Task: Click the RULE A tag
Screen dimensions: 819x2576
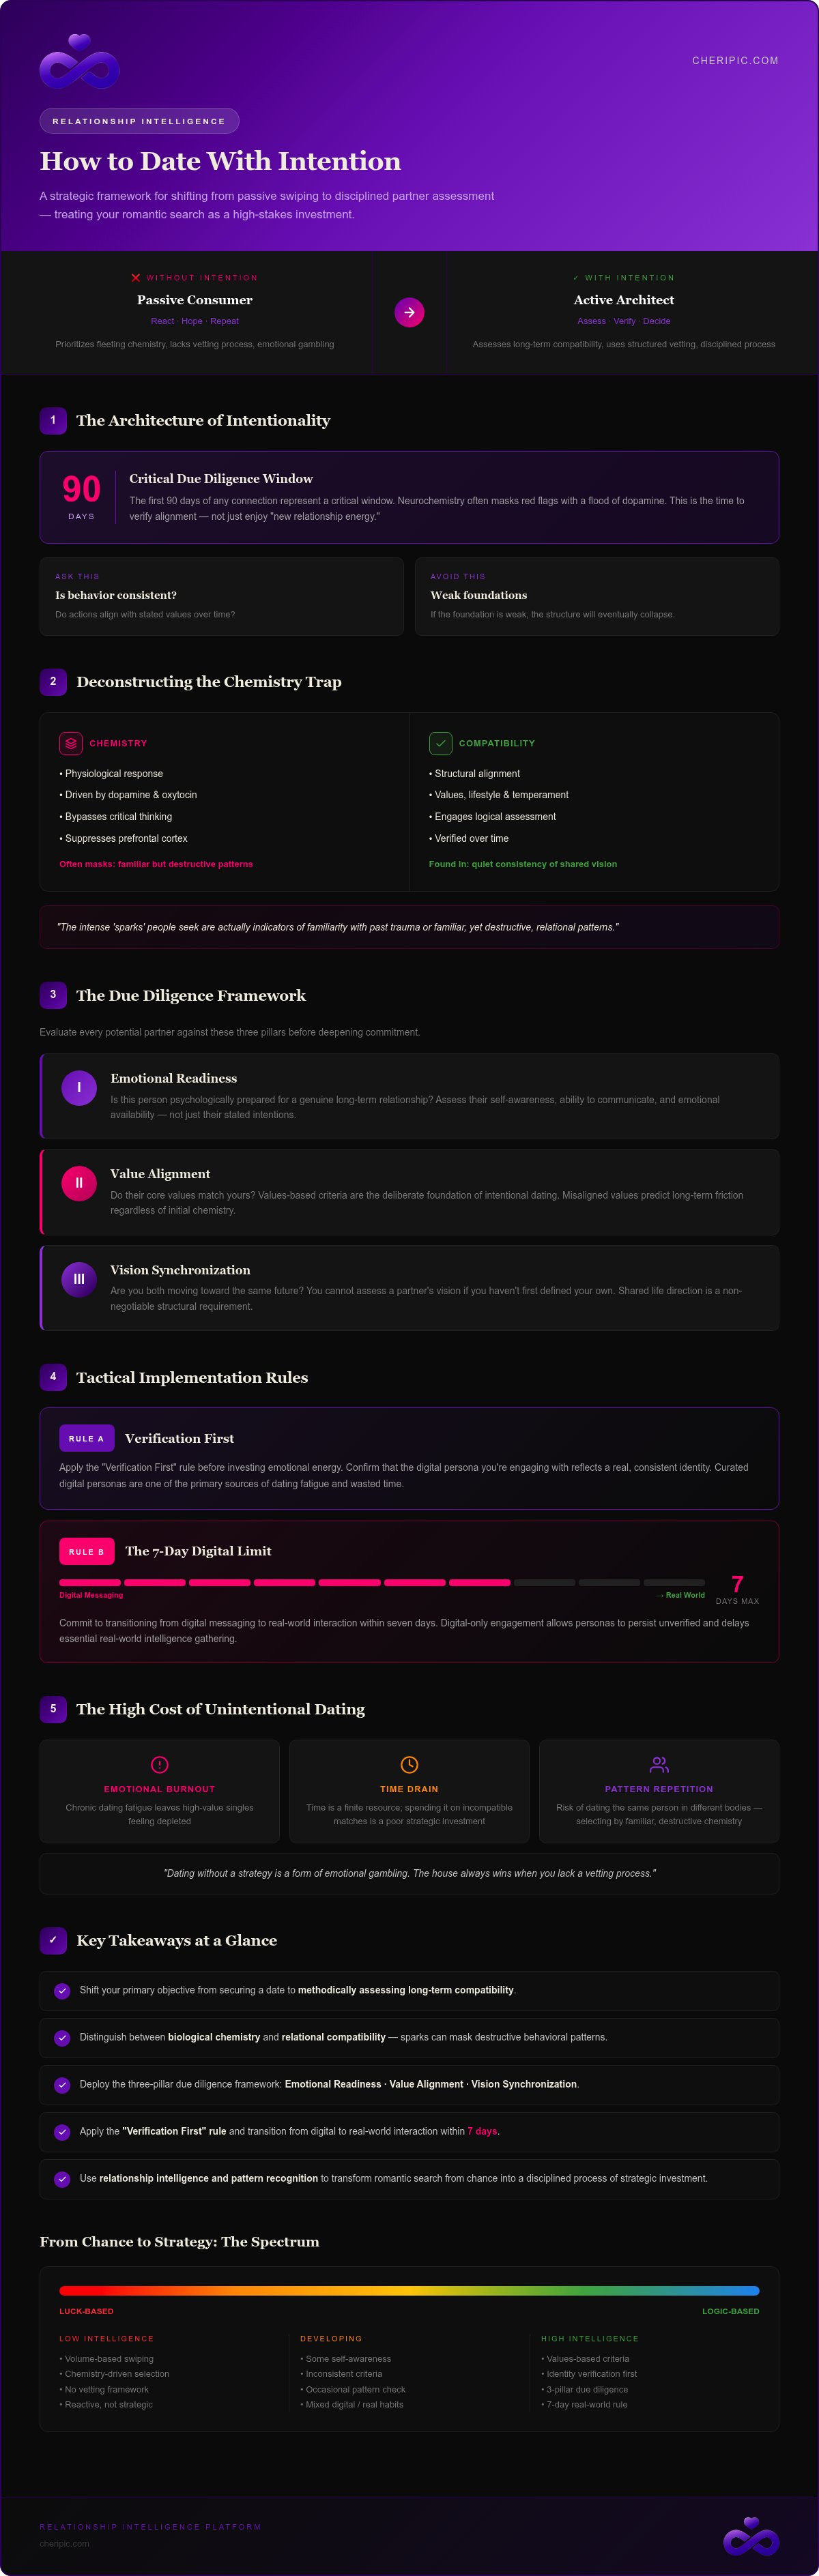Action: pyautogui.click(x=86, y=1438)
